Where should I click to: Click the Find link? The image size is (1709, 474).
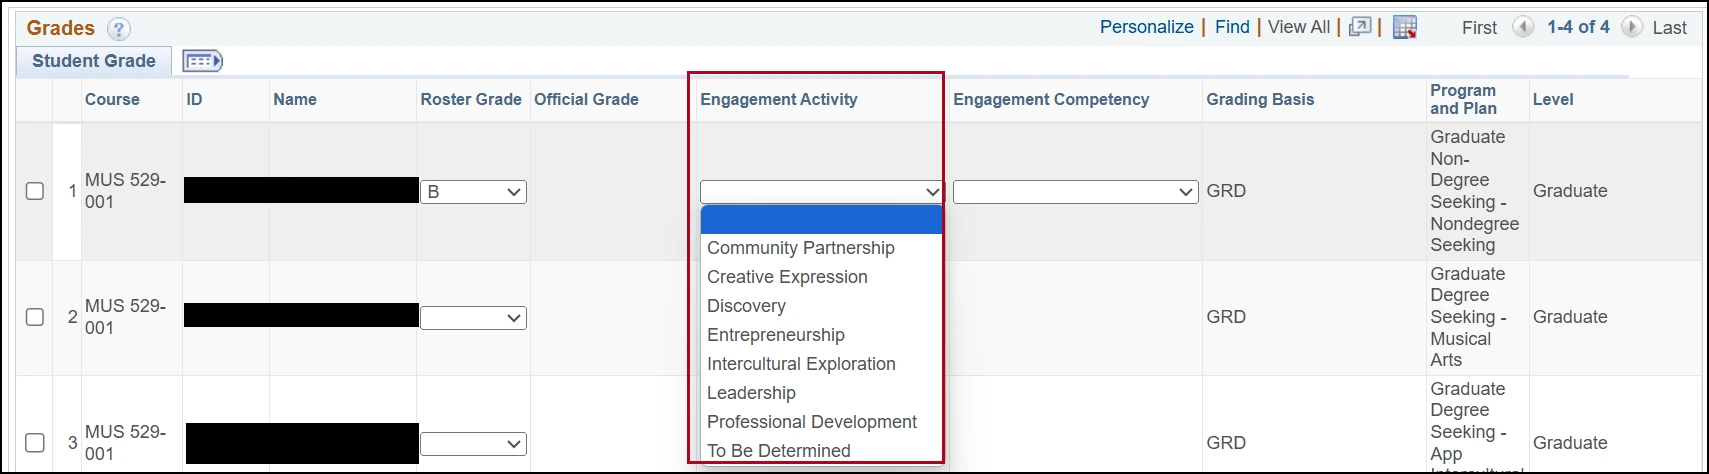[x=1232, y=27]
